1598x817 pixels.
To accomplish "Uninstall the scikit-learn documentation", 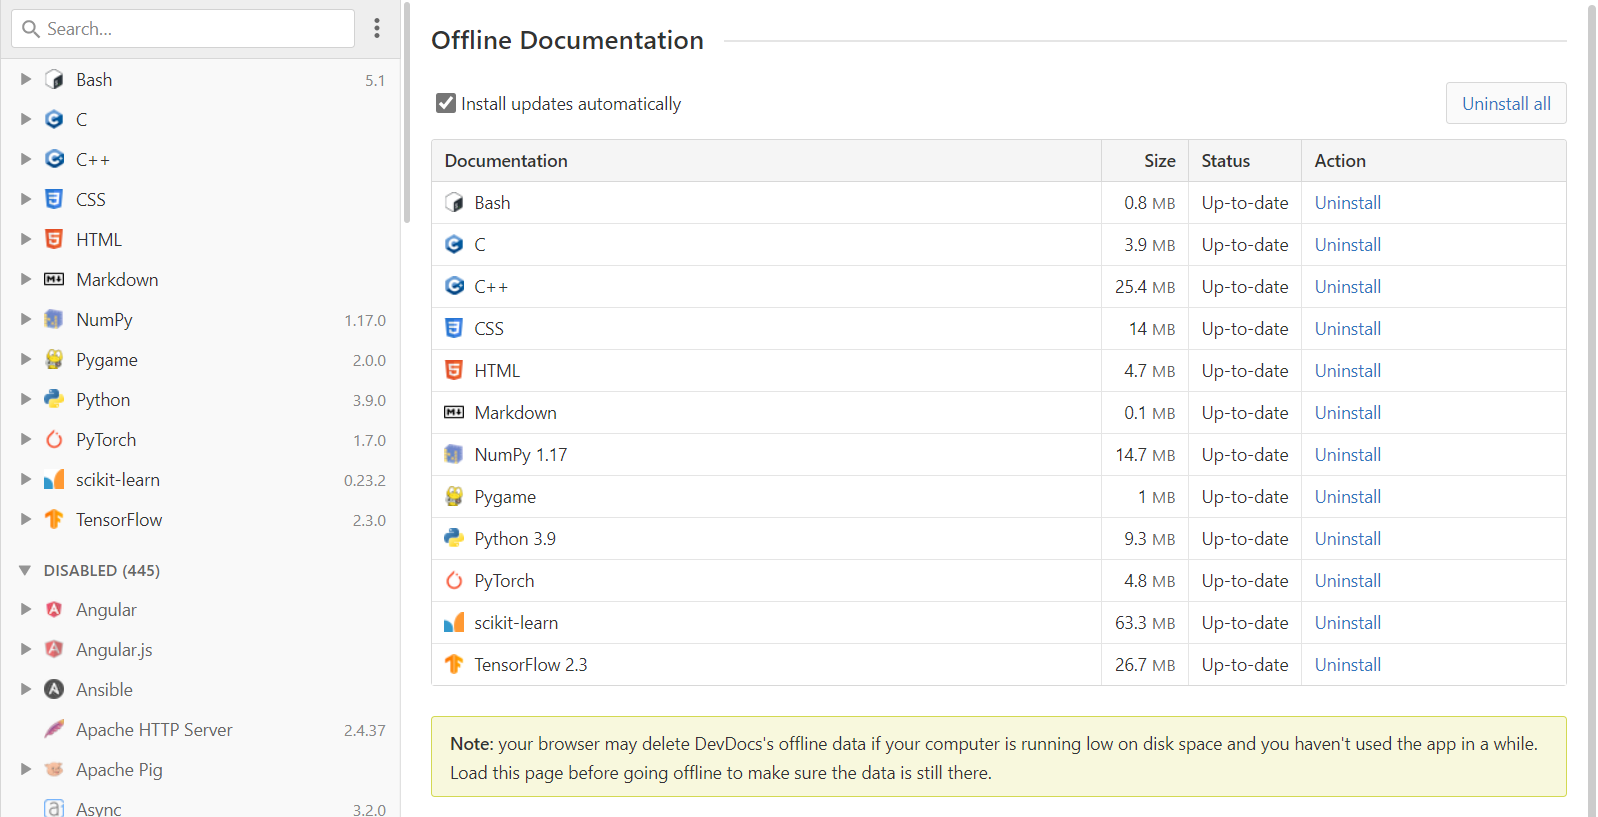I will point(1347,622).
